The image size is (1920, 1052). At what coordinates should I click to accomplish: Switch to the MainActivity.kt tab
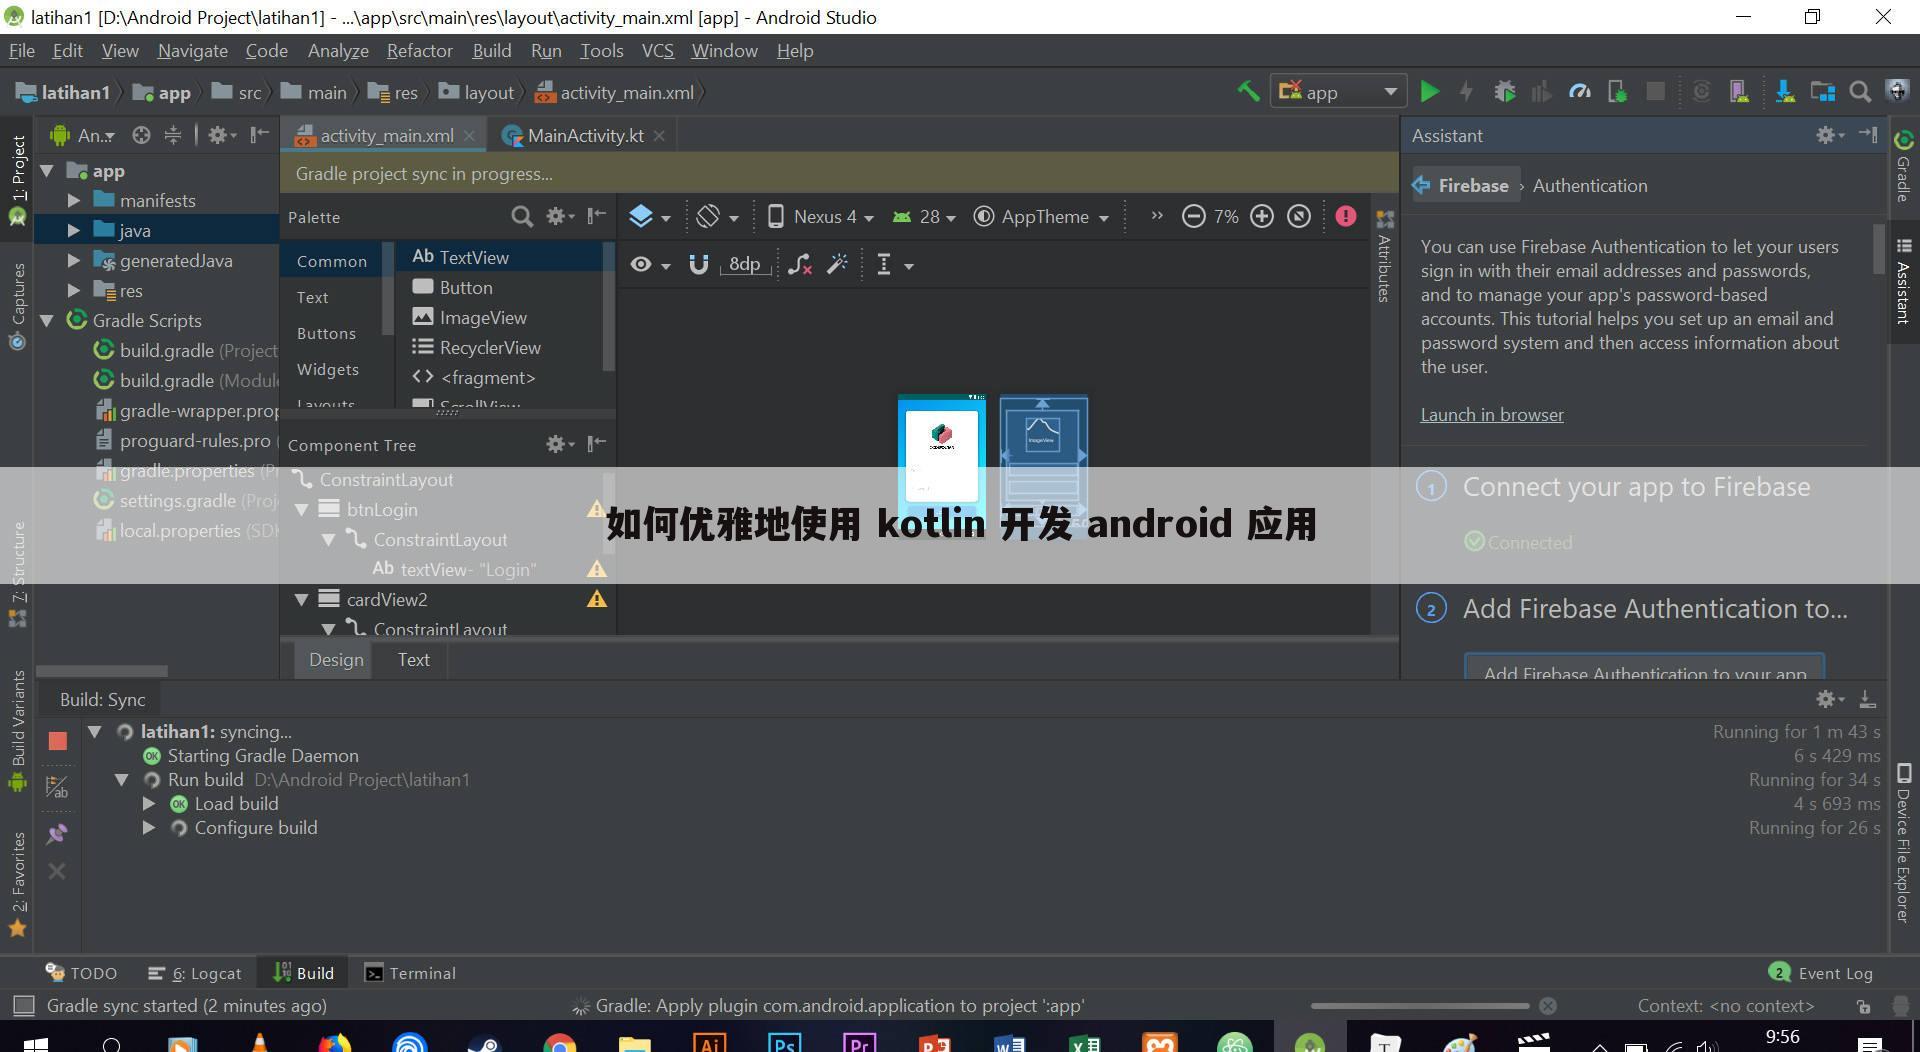click(584, 135)
